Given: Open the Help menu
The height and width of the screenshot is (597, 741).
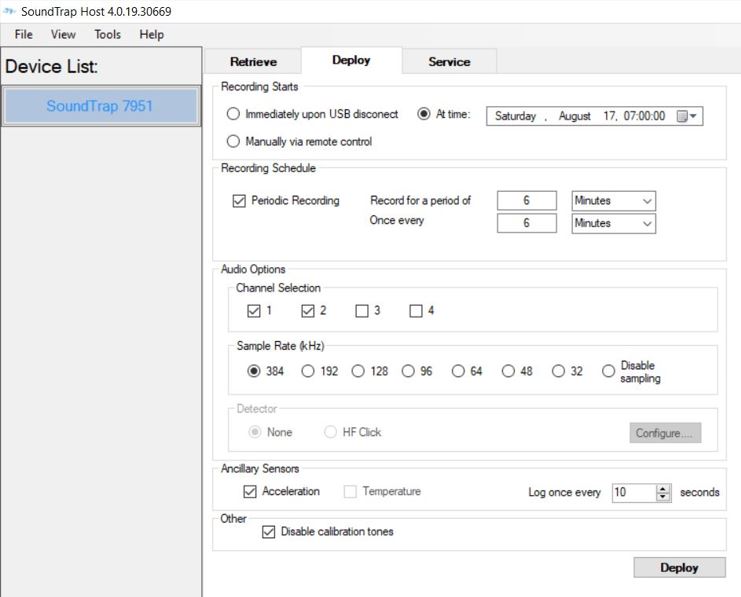Looking at the screenshot, I should click(x=151, y=35).
